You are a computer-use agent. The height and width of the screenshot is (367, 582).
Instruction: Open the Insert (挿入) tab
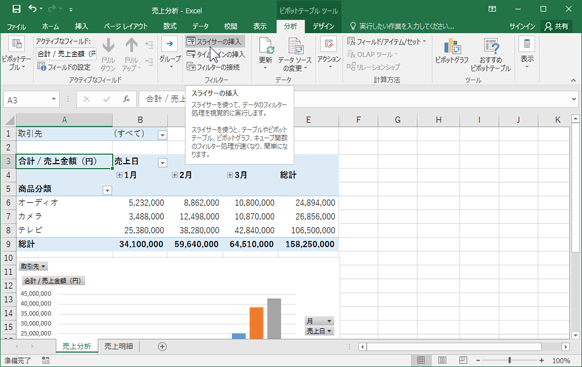81,26
